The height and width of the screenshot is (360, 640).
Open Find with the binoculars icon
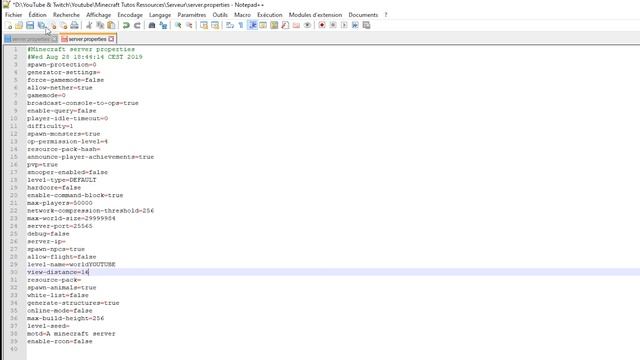coord(152,25)
